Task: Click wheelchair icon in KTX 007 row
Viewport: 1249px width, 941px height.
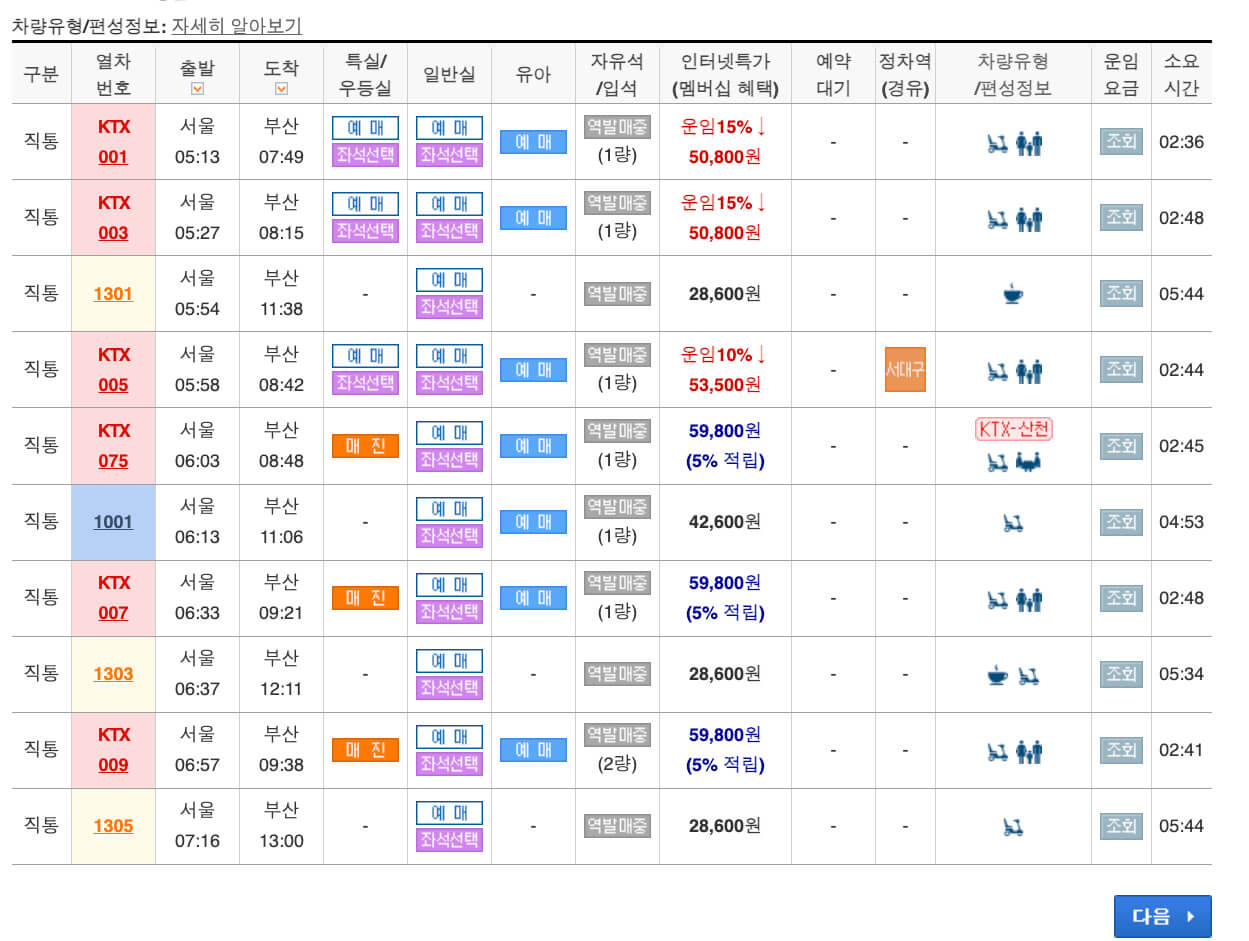Action: [997, 599]
